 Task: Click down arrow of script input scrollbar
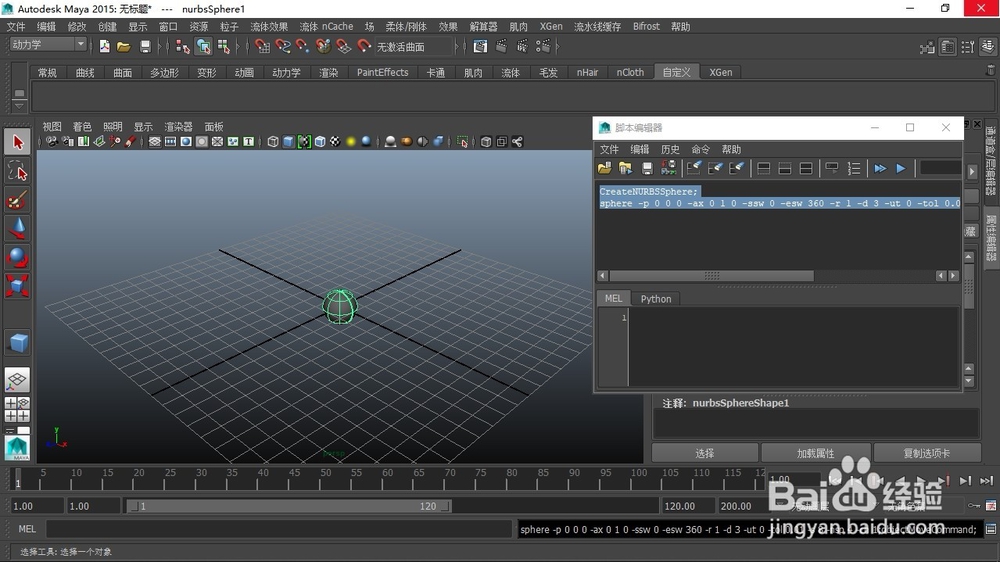tap(969, 381)
